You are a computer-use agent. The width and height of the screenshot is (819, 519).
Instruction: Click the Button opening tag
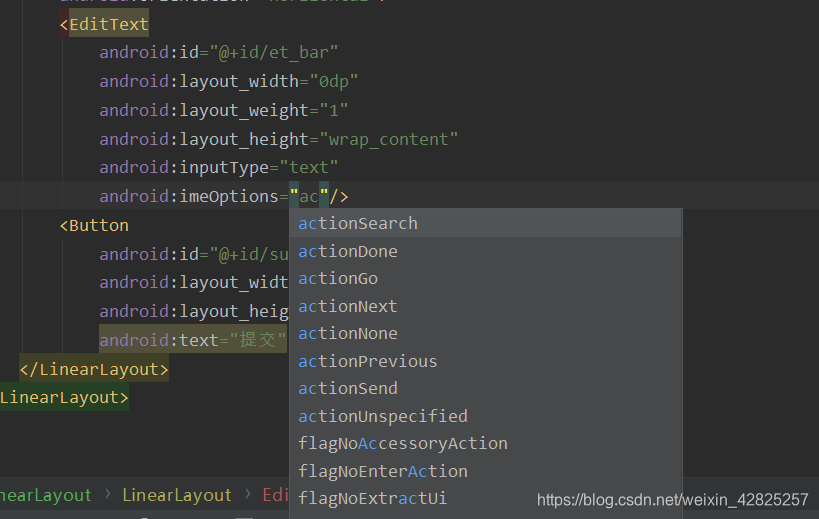tap(94, 226)
